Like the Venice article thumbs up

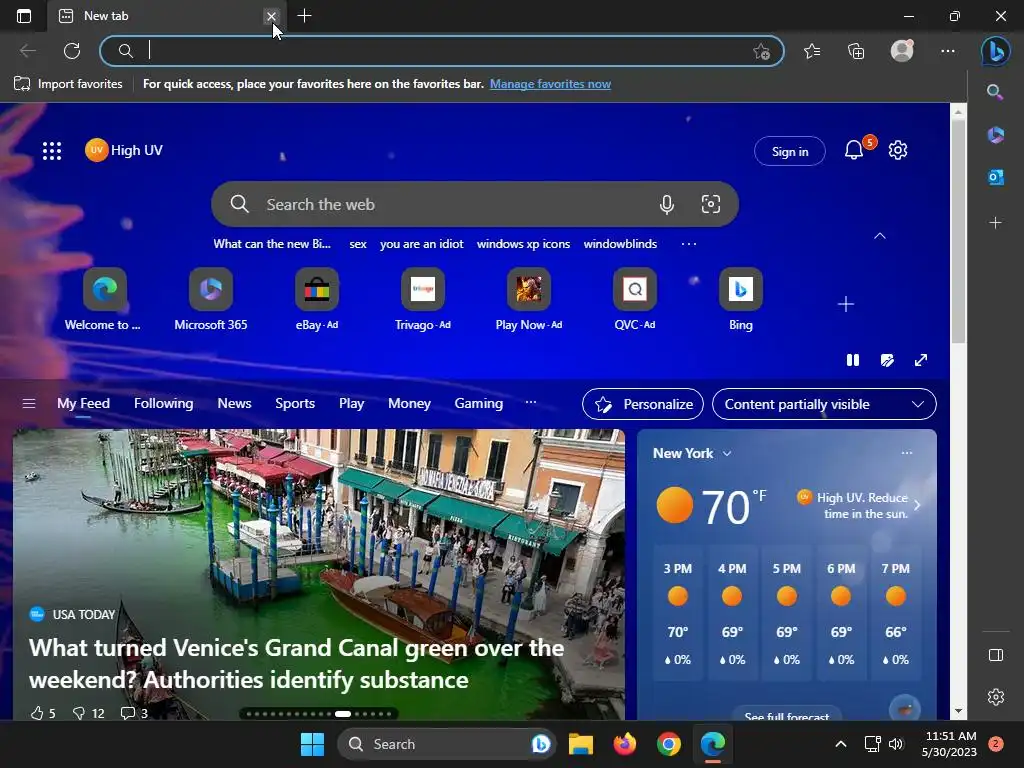42,713
